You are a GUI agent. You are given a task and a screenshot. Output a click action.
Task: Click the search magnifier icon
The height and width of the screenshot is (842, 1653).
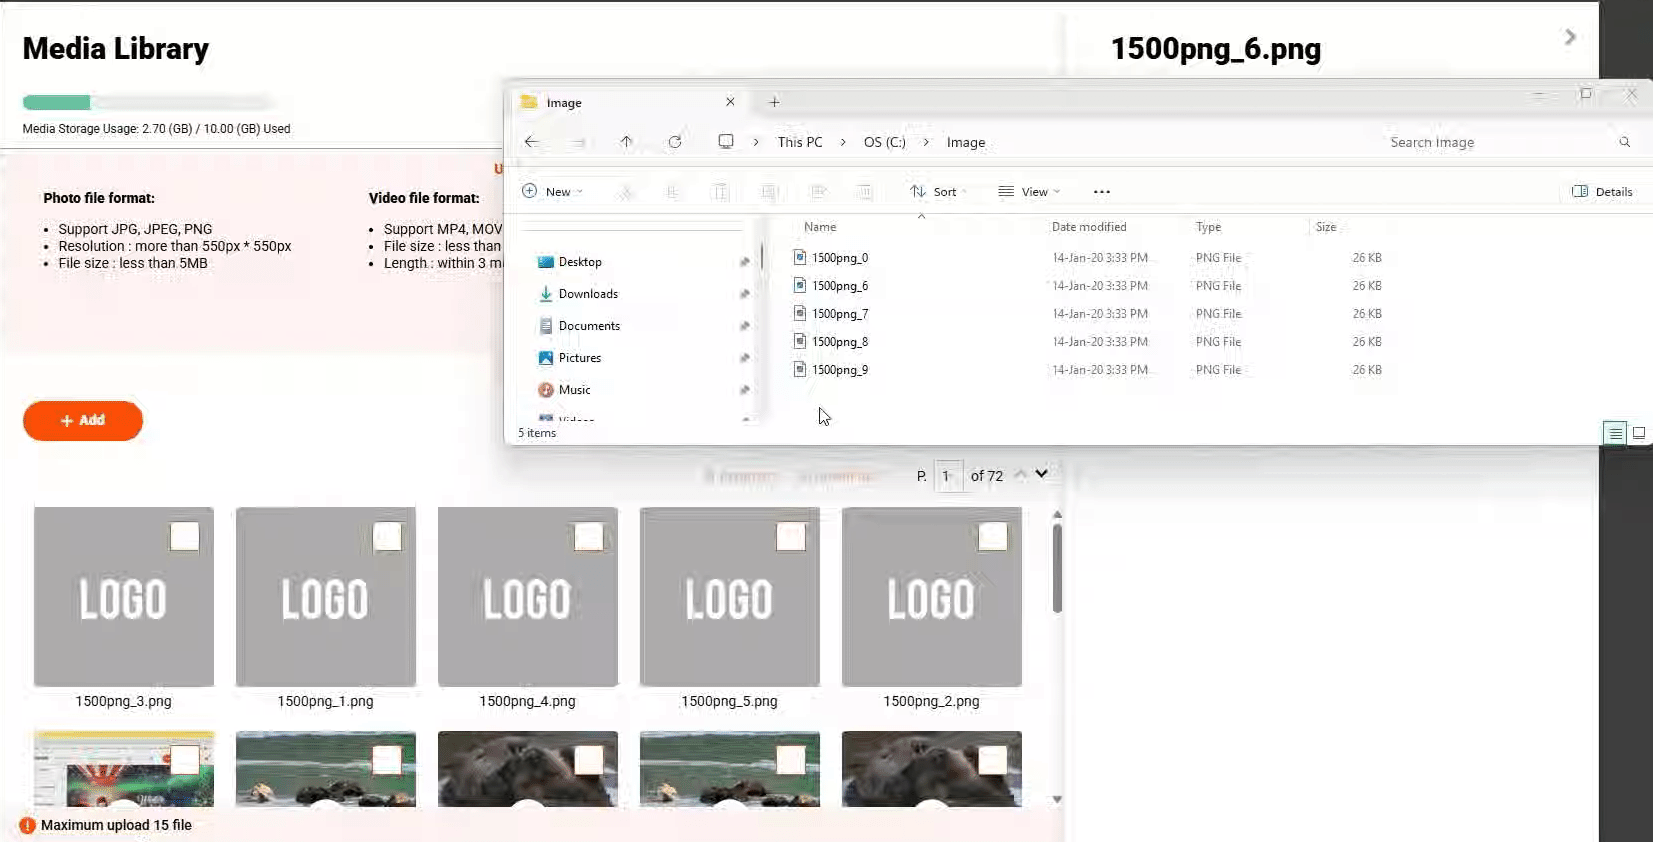point(1624,142)
